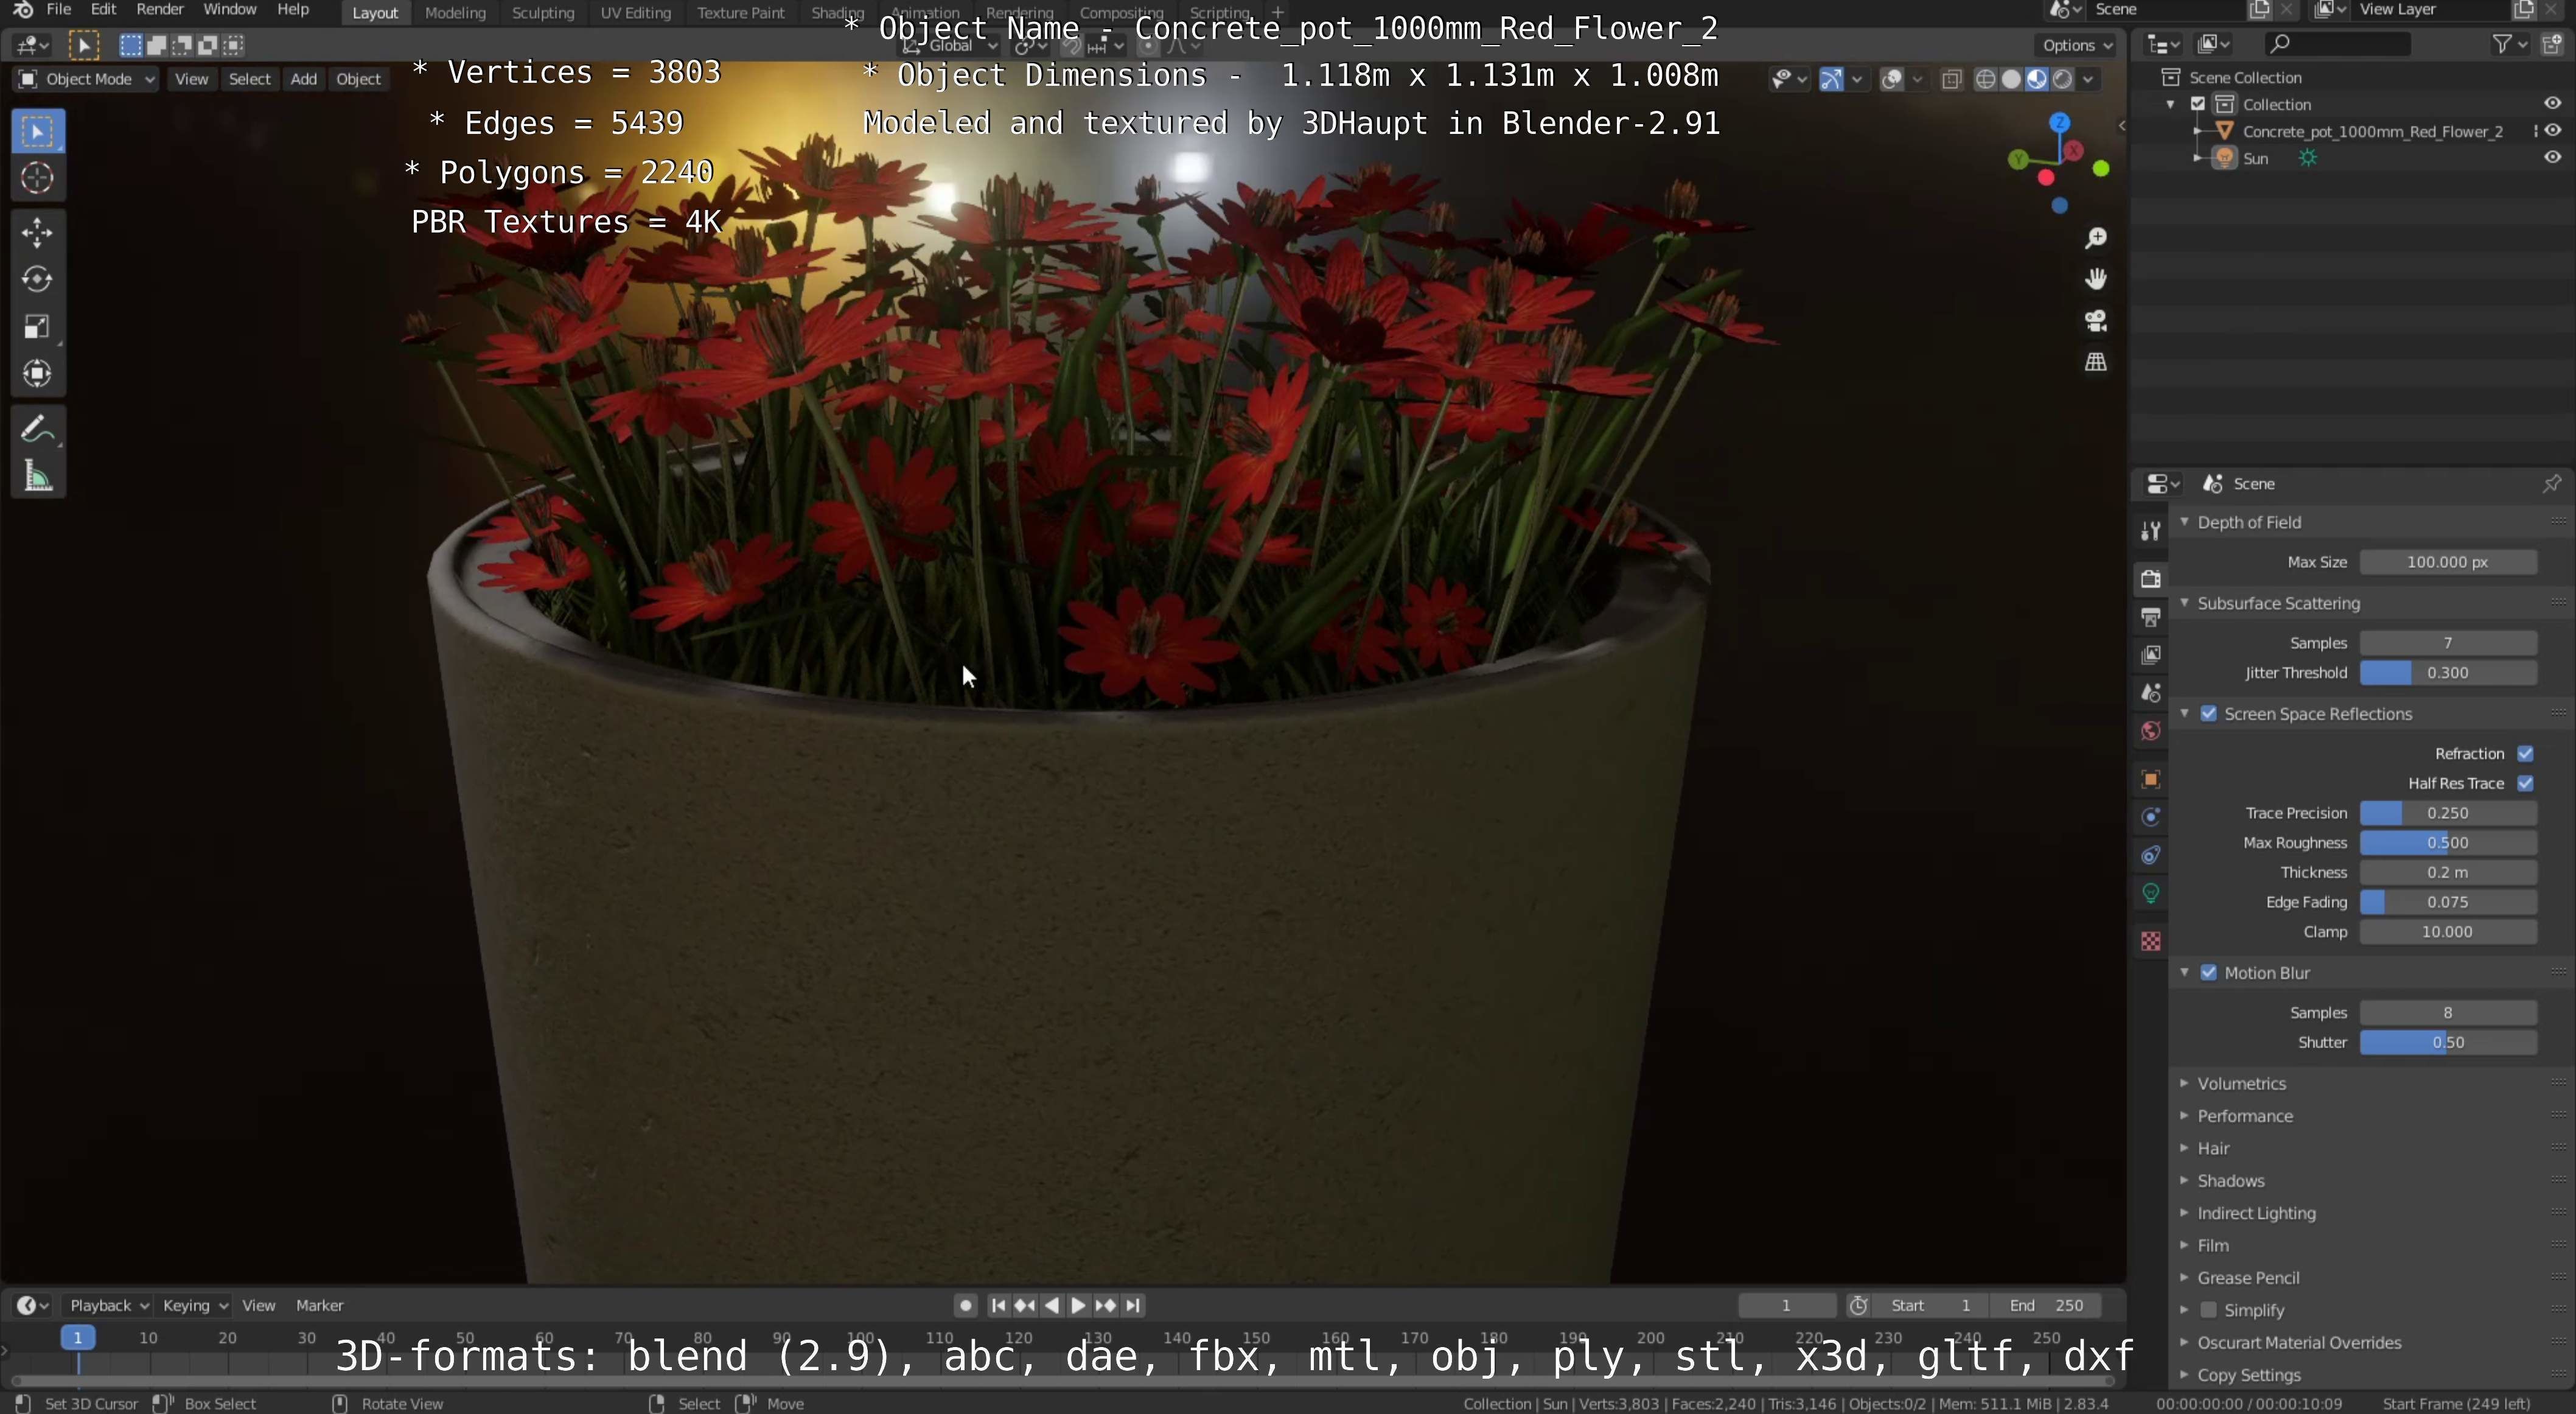Screen dimensions: 2576x1414
Task: Adjust Trace Precision slider
Action: [x=2447, y=814]
